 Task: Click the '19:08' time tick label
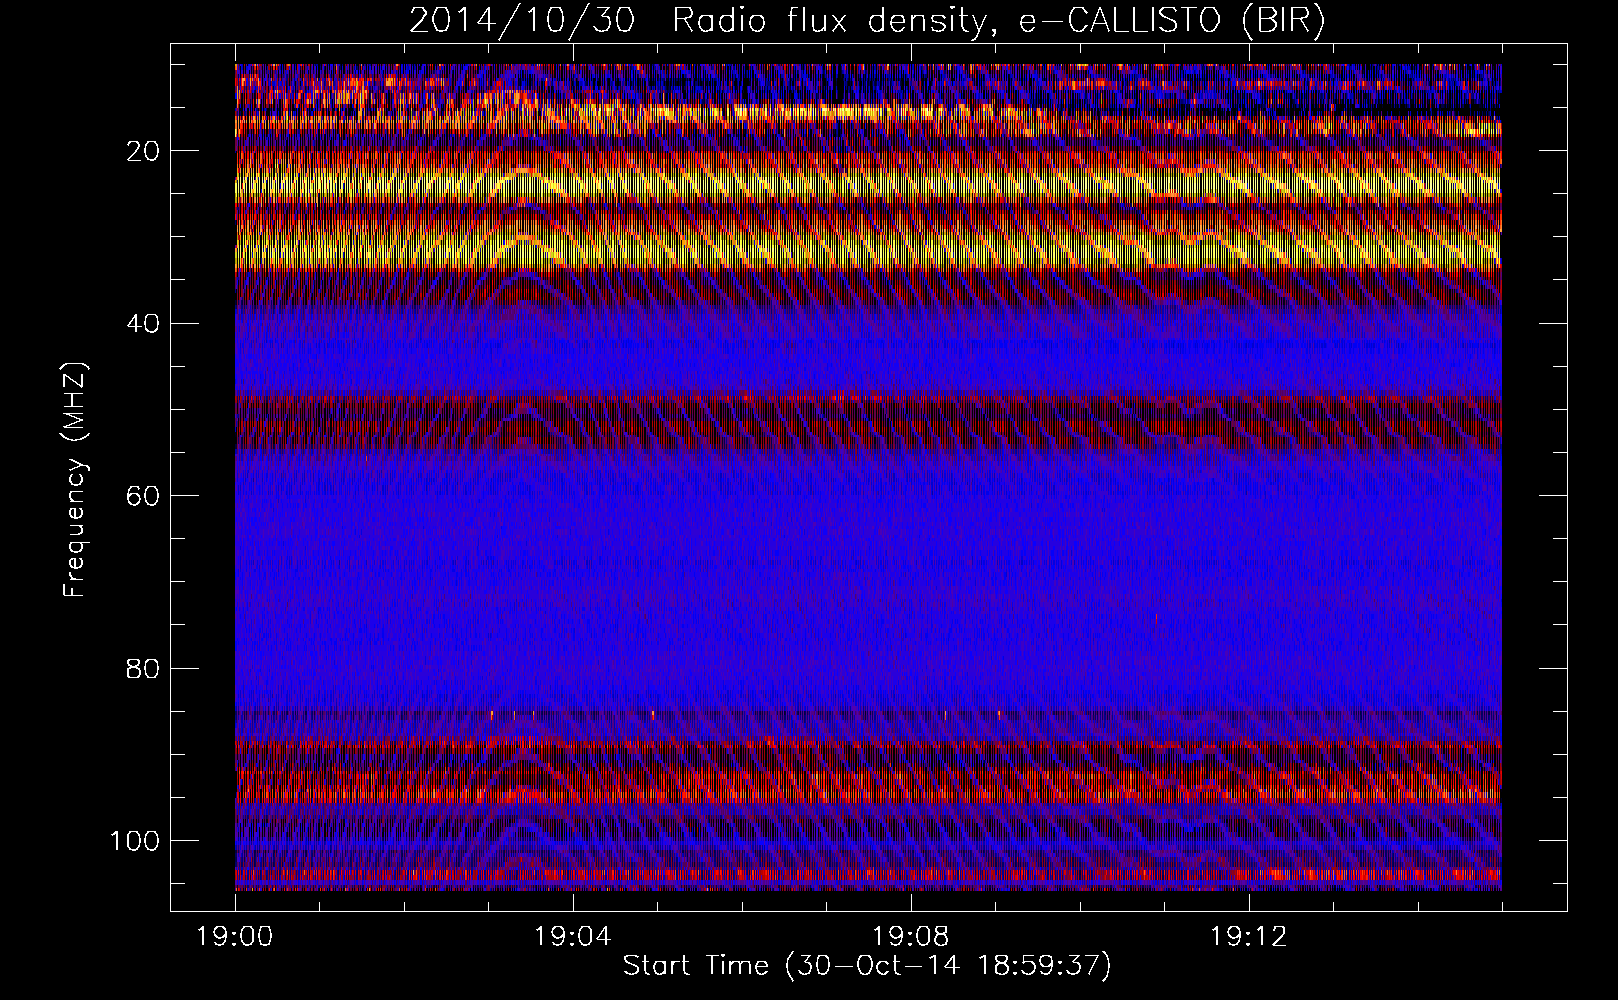point(911,937)
